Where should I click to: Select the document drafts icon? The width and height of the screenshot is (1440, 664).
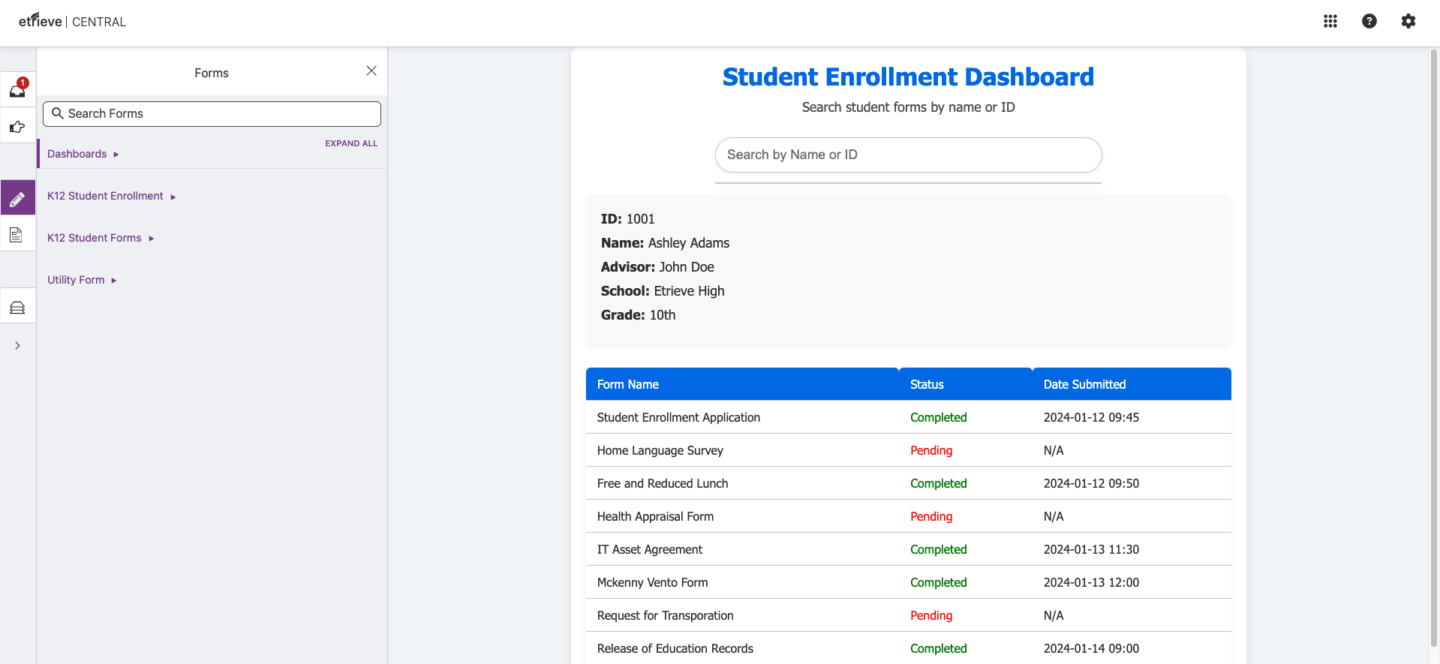(16, 233)
